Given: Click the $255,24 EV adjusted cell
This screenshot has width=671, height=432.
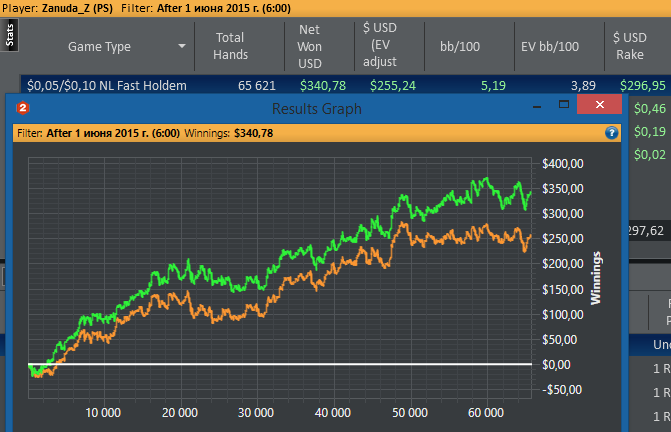Looking at the screenshot, I should 393,86.
